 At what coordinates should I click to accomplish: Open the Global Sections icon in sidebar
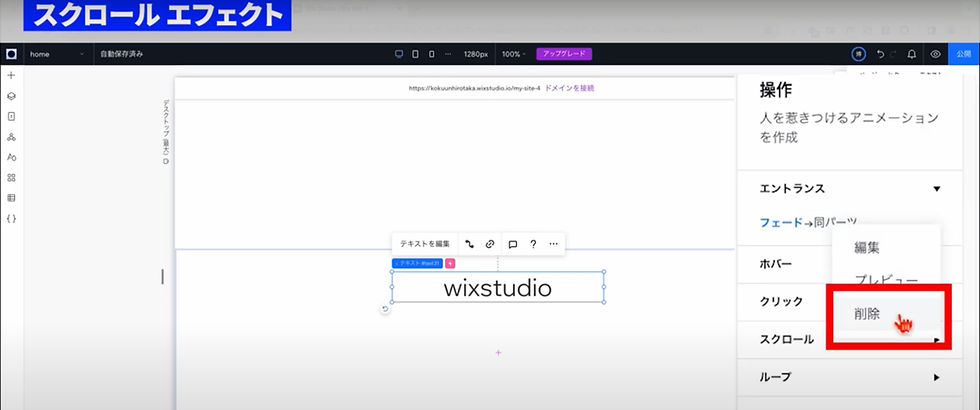(11, 137)
